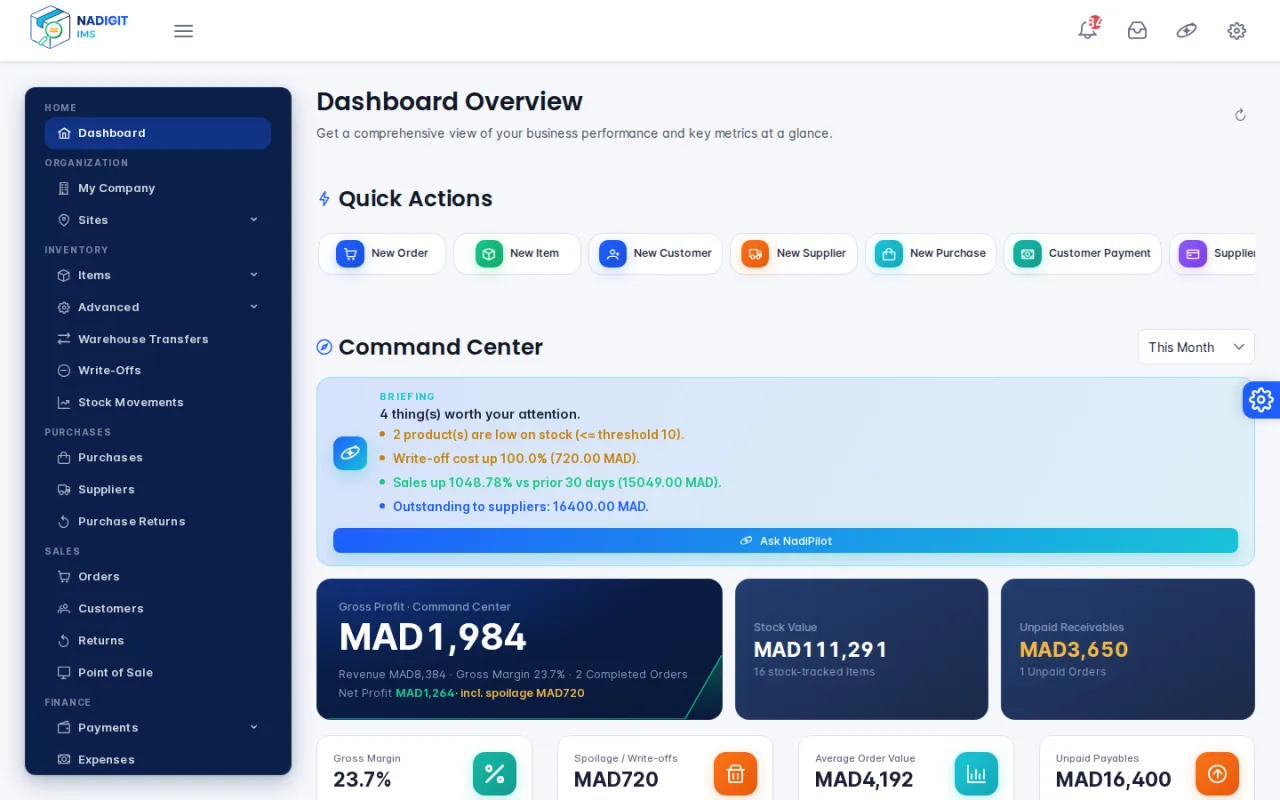Click the hamburger menu icon
This screenshot has height=800, width=1280.
coord(183,31)
